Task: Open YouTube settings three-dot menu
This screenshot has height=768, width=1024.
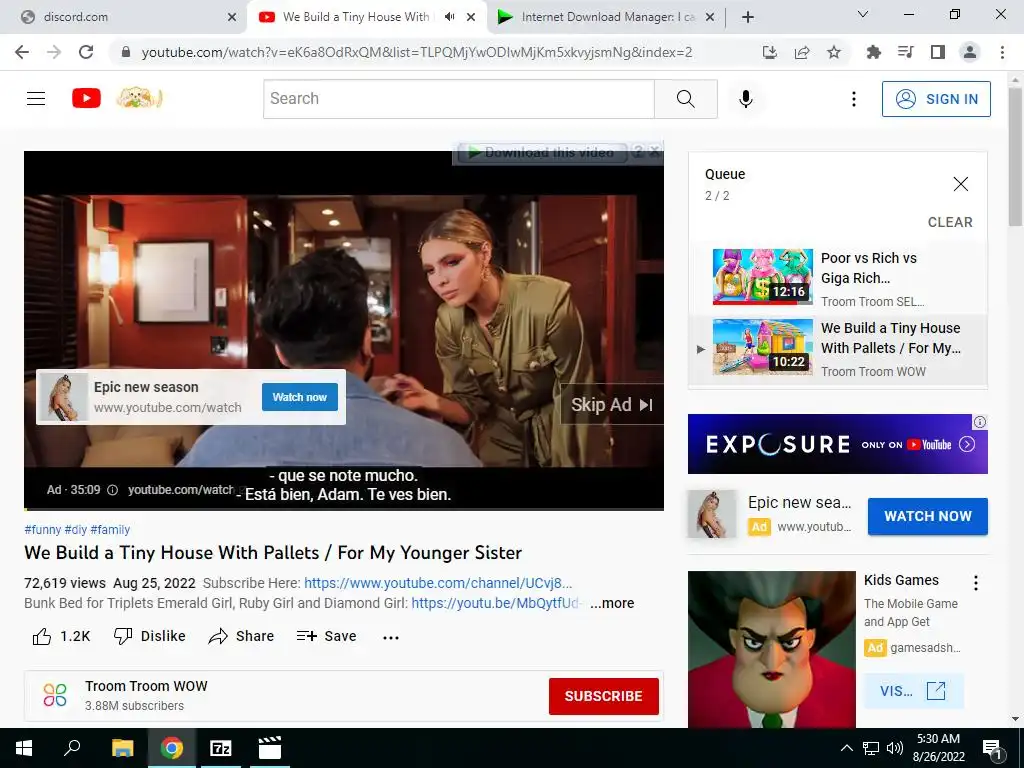Action: tap(854, 99)
